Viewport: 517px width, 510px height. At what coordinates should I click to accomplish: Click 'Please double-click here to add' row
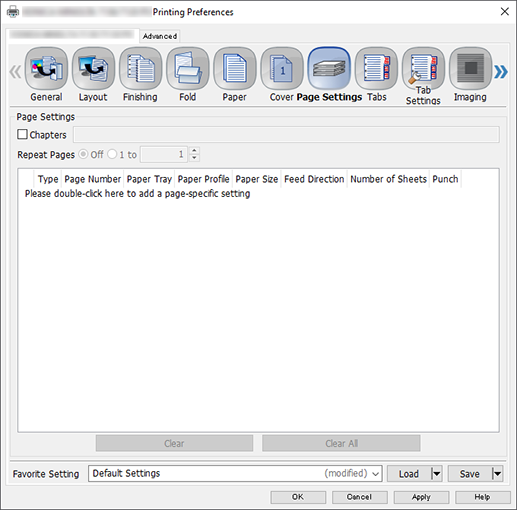point(137,194)
